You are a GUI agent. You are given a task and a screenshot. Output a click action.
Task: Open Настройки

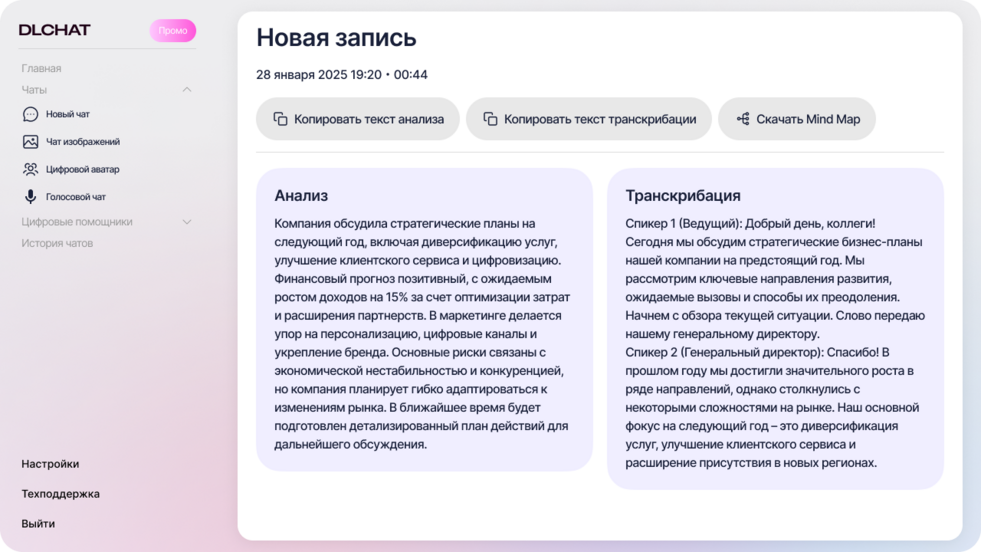point(50,464)
